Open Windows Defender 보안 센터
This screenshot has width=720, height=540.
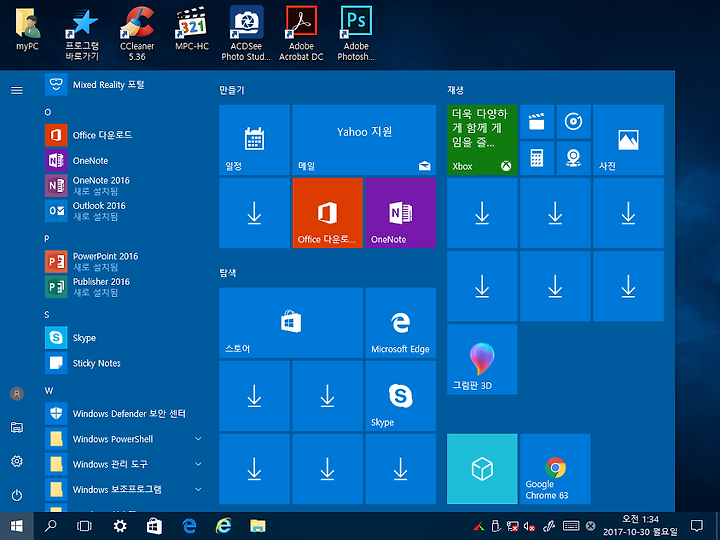coord(123,414)
